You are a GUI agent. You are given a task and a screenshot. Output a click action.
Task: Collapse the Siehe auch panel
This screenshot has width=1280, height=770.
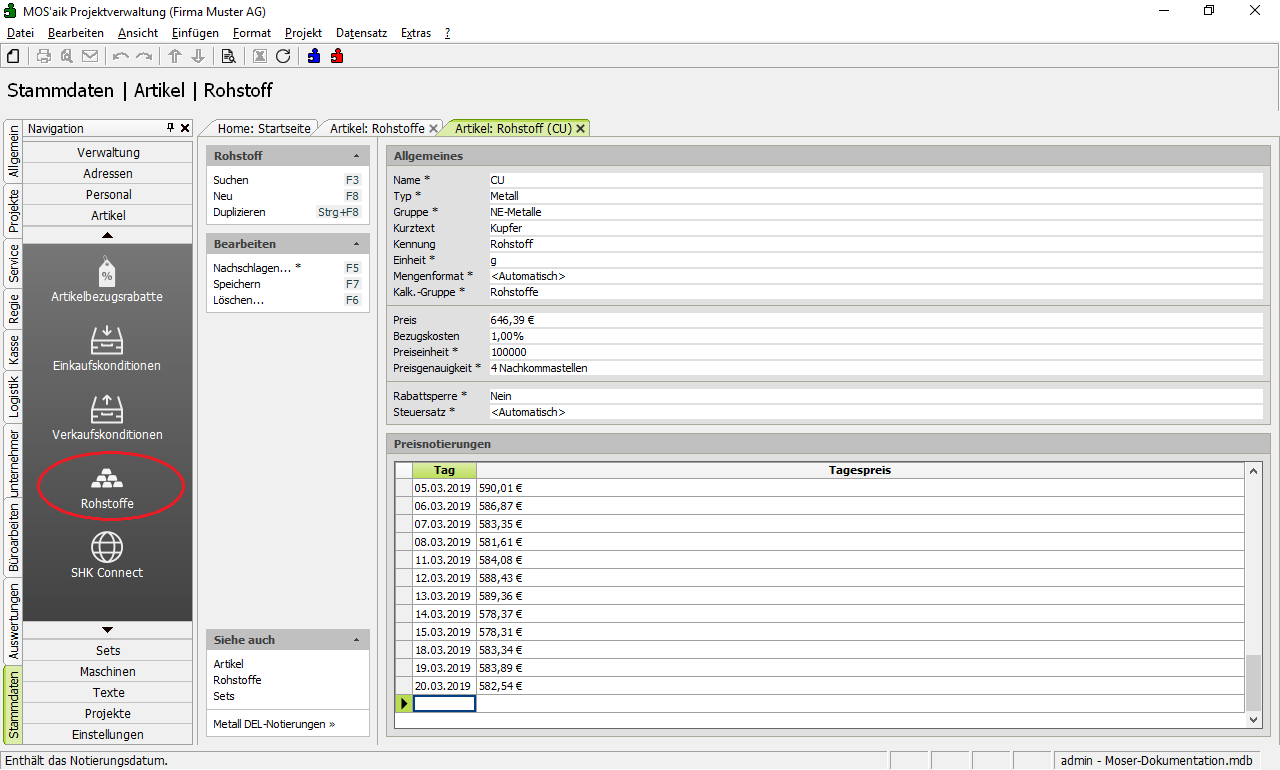(x=357, y=640)
